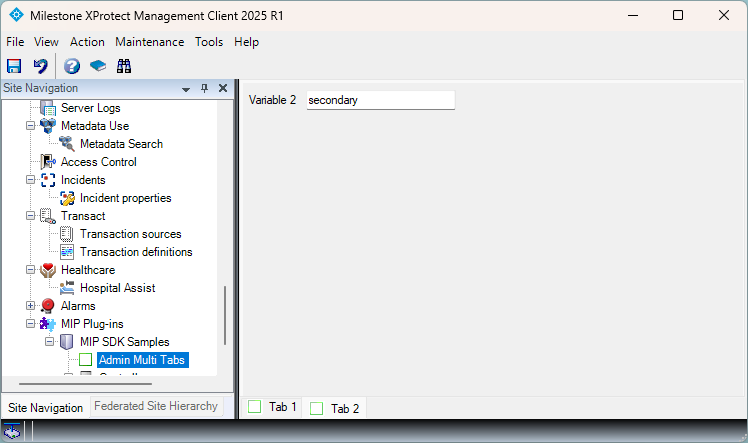
Task: Click the Undo toolbar icon
Action: pyautogui.click(x=40, y=66)
